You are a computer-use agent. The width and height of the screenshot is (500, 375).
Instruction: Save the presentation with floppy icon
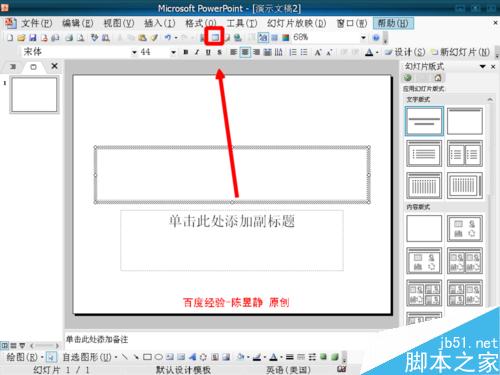pos(33,38)
